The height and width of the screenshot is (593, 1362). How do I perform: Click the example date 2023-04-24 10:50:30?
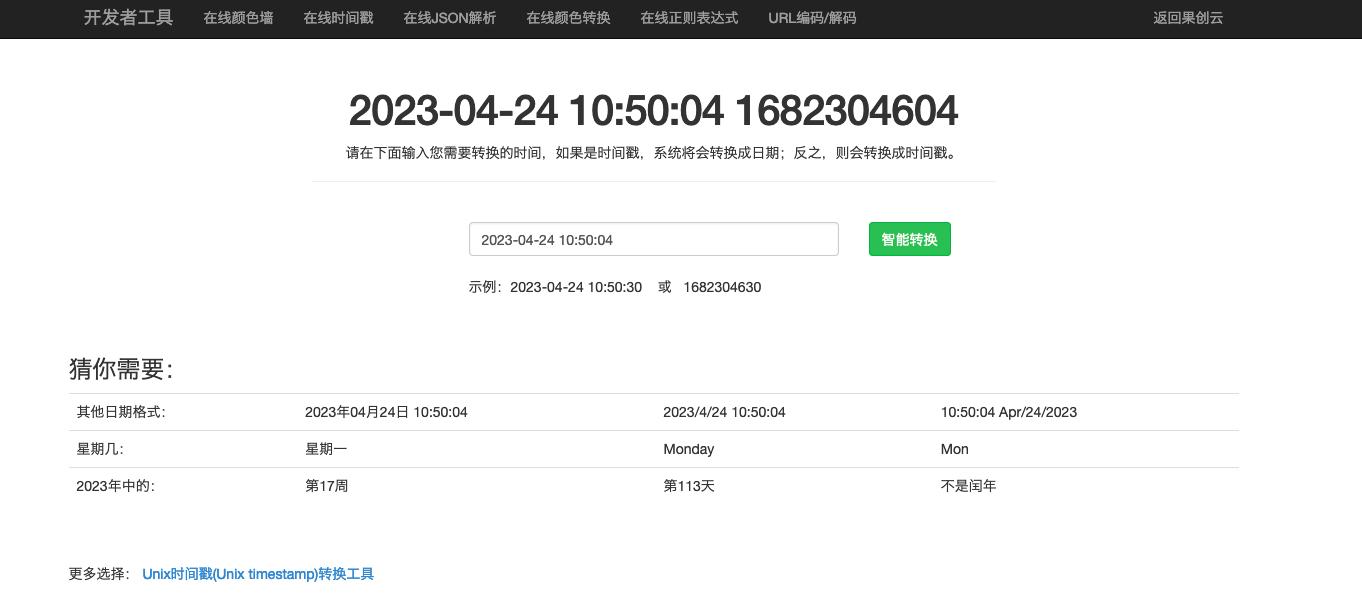(576, 287)
